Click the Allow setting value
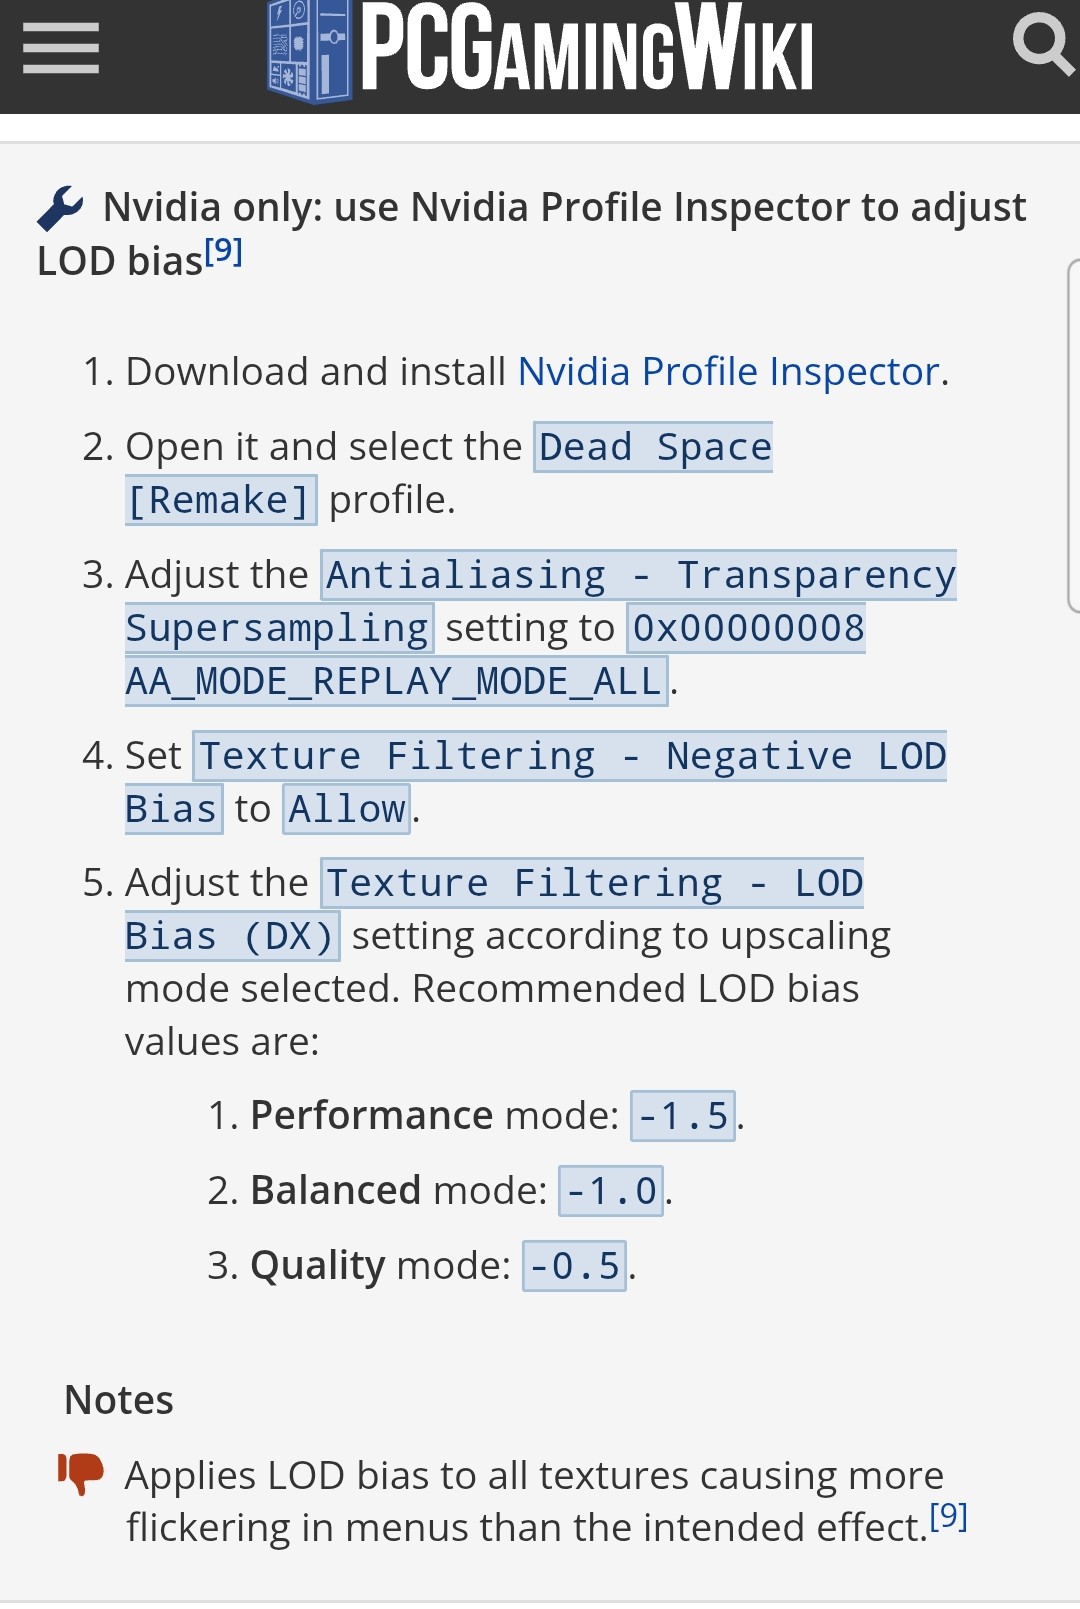The image size is (1080, 1609). [347, 809]
